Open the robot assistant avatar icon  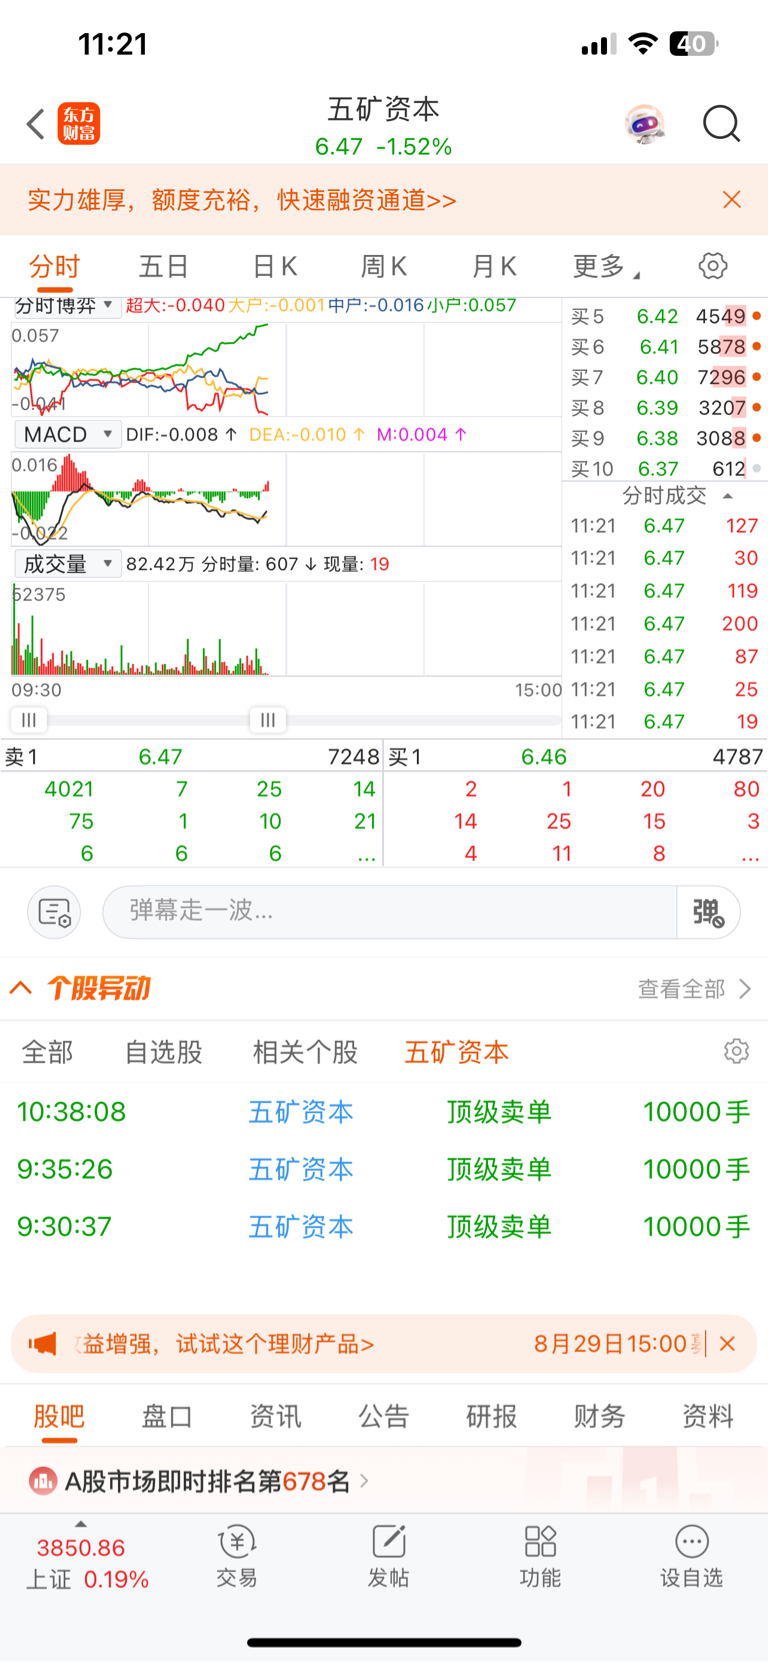[x=645, y=124]
